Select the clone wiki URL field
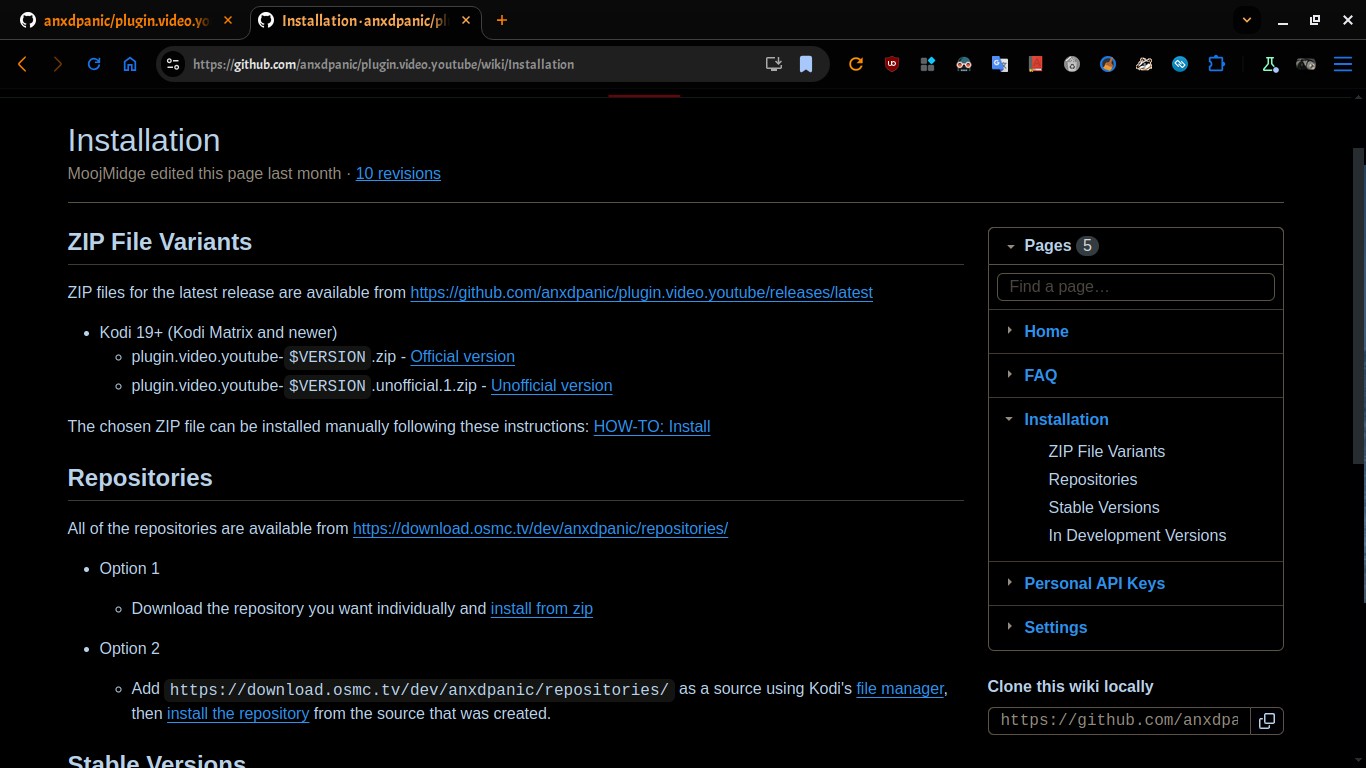The height and width of the screenshot is (768, 1366). (x=1120, y=721)
